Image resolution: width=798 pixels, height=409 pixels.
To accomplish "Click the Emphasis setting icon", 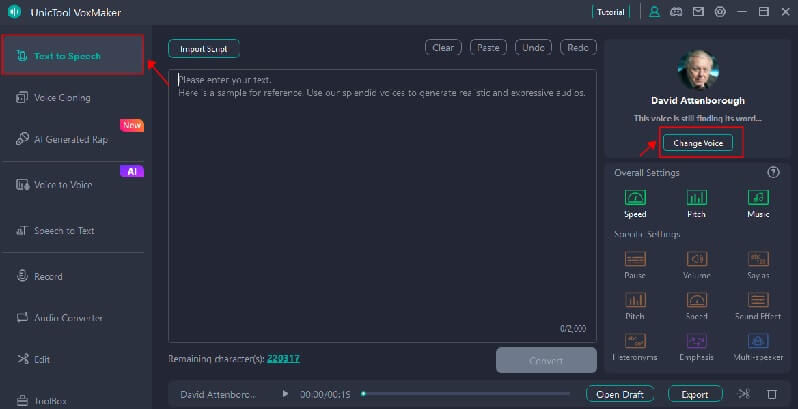I will [697, 342].
